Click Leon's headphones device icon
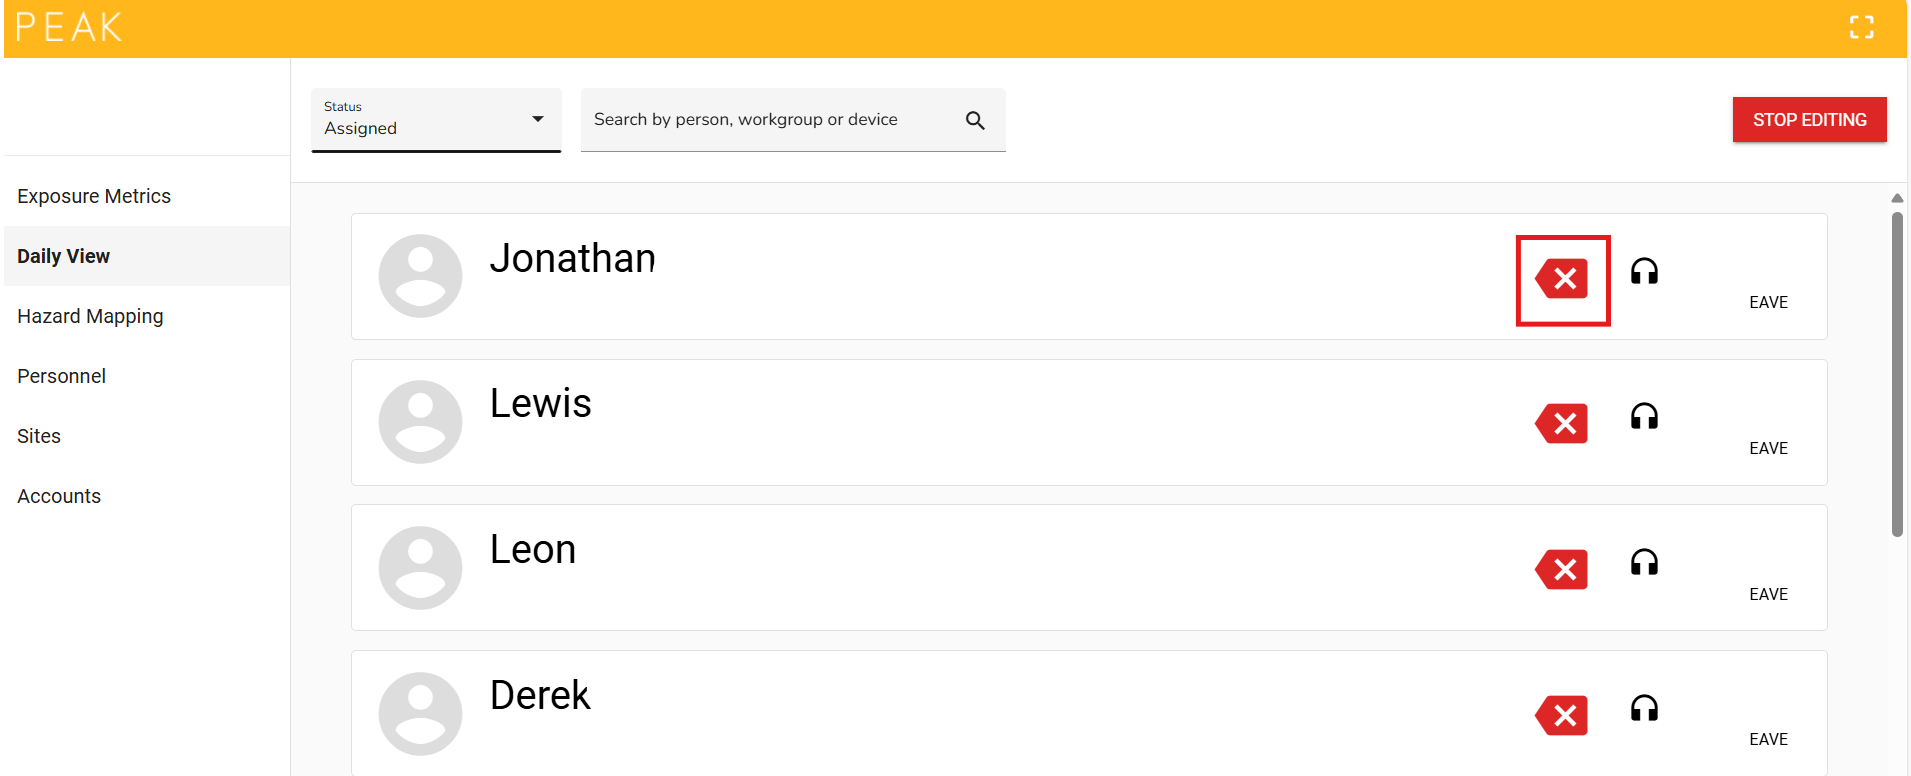This screenshot has width=1911, height=776. [1644, 563]
